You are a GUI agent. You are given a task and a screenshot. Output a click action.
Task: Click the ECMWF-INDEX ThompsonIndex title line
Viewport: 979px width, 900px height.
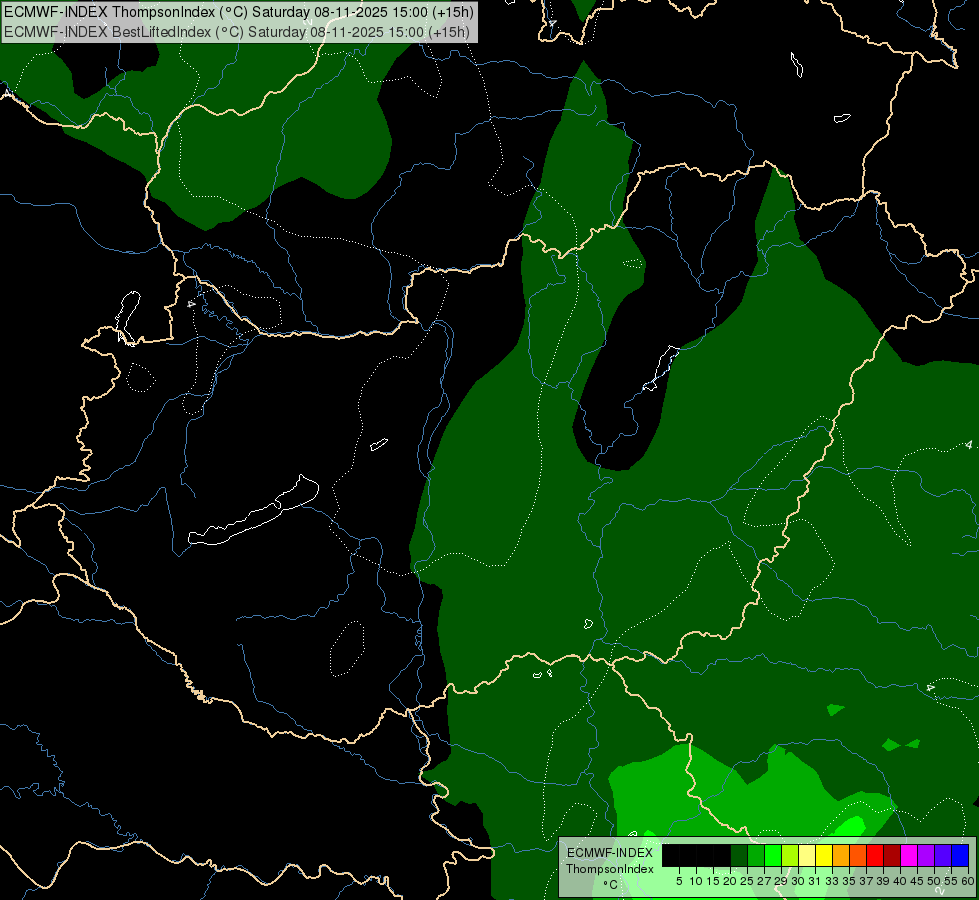click(239, 12)
